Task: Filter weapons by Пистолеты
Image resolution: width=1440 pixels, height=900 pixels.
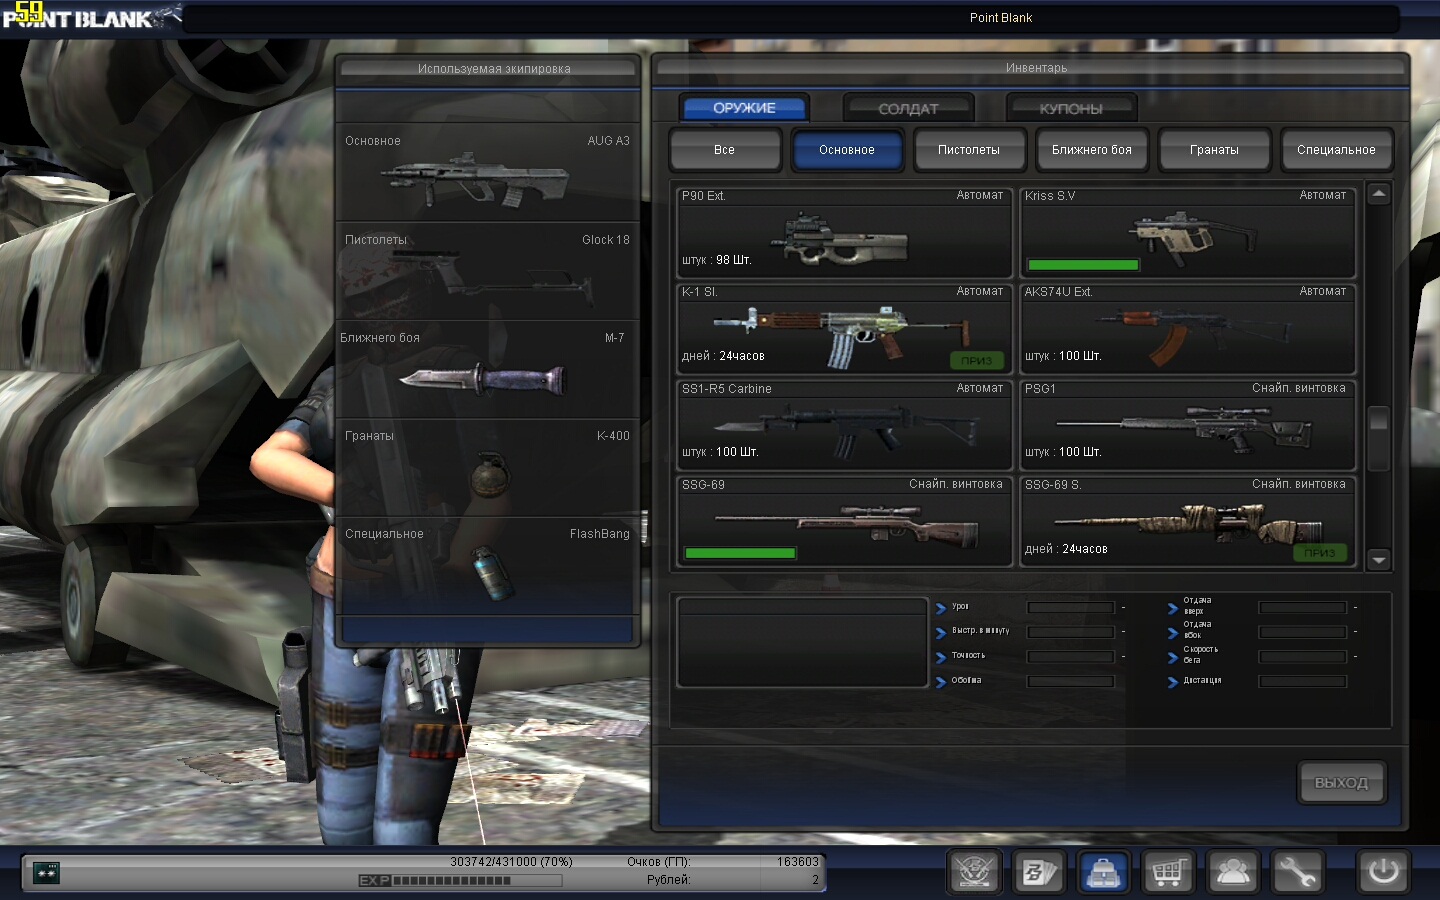Action: coord(969,150)
